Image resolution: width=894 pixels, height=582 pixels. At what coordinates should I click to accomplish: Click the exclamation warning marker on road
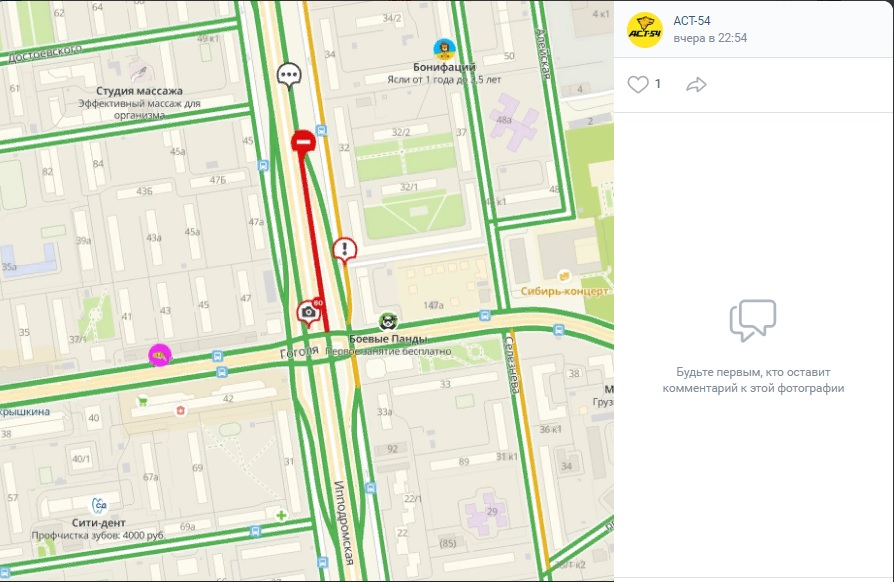(x=344, y=251)
